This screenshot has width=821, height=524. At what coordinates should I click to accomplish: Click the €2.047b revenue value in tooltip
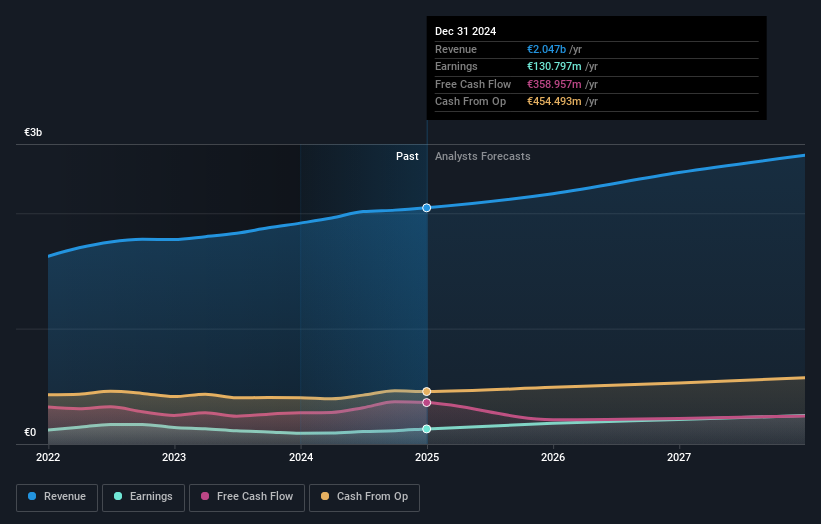[546, 49]
